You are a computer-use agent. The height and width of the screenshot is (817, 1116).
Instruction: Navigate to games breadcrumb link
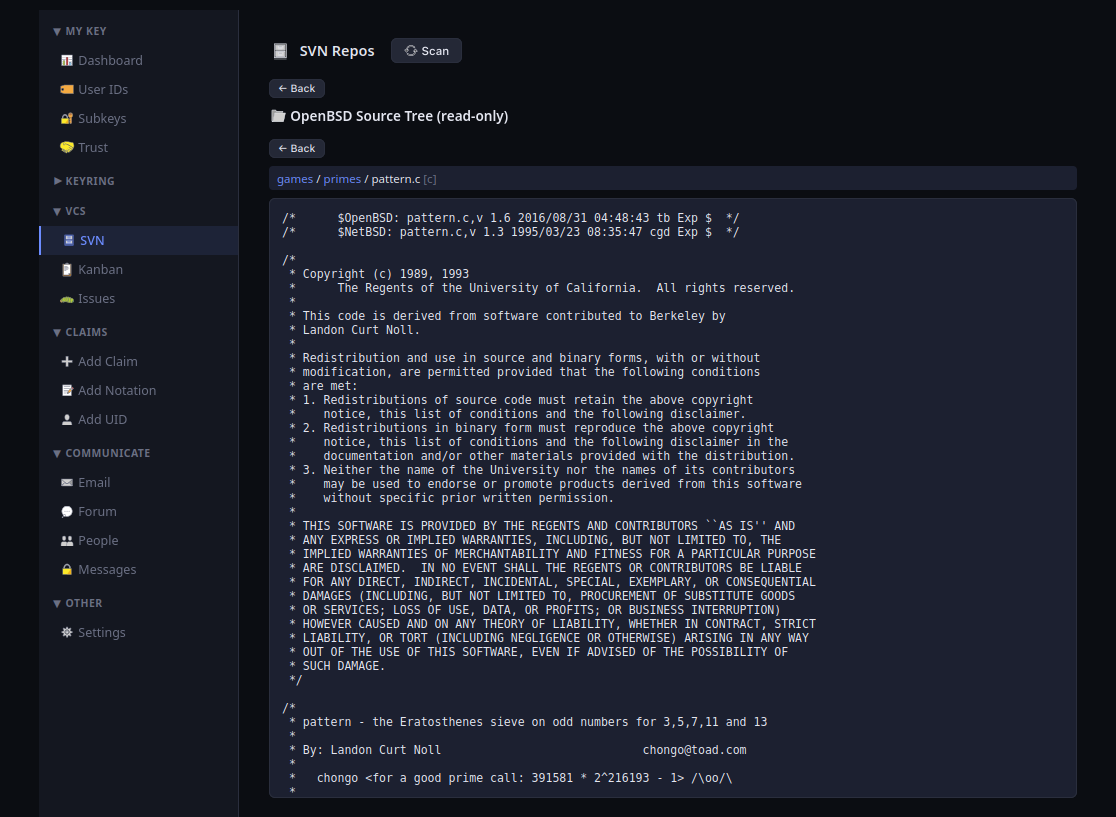(295, 179)
